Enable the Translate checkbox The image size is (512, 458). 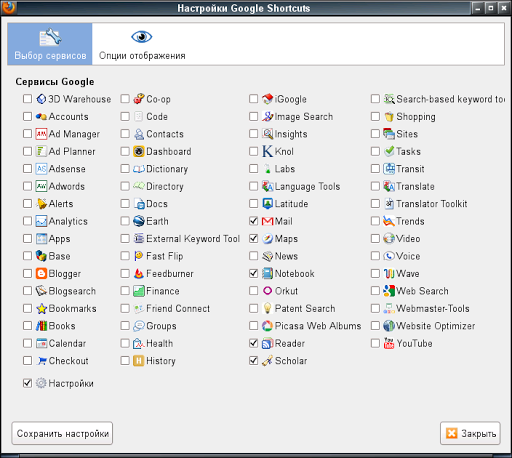(x=375, y=186)
